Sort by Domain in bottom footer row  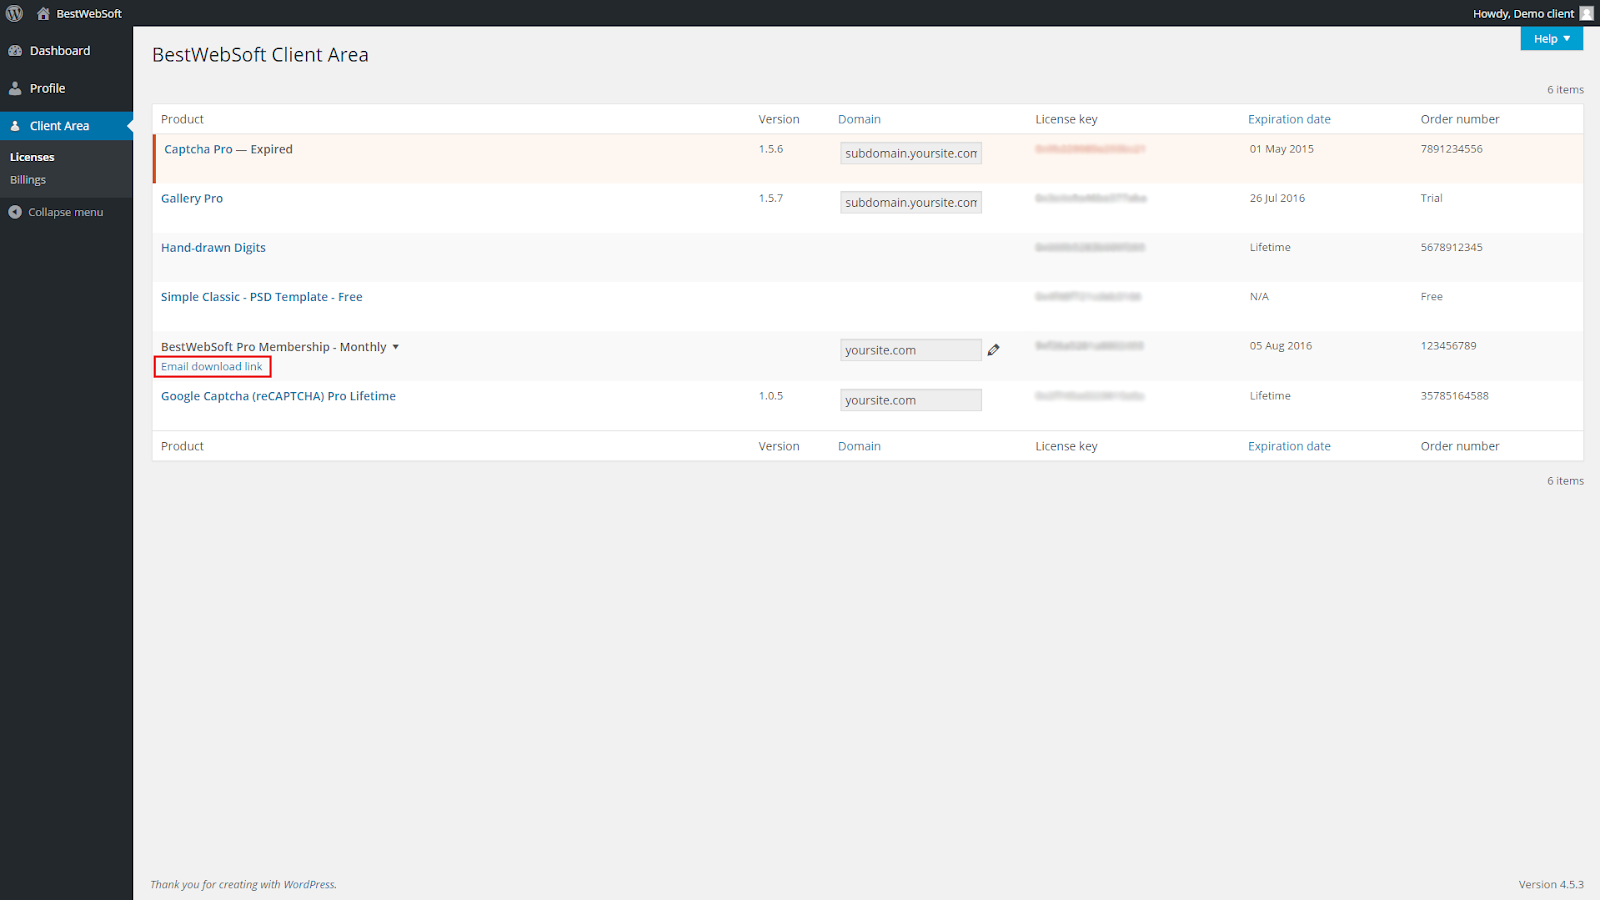859,446
